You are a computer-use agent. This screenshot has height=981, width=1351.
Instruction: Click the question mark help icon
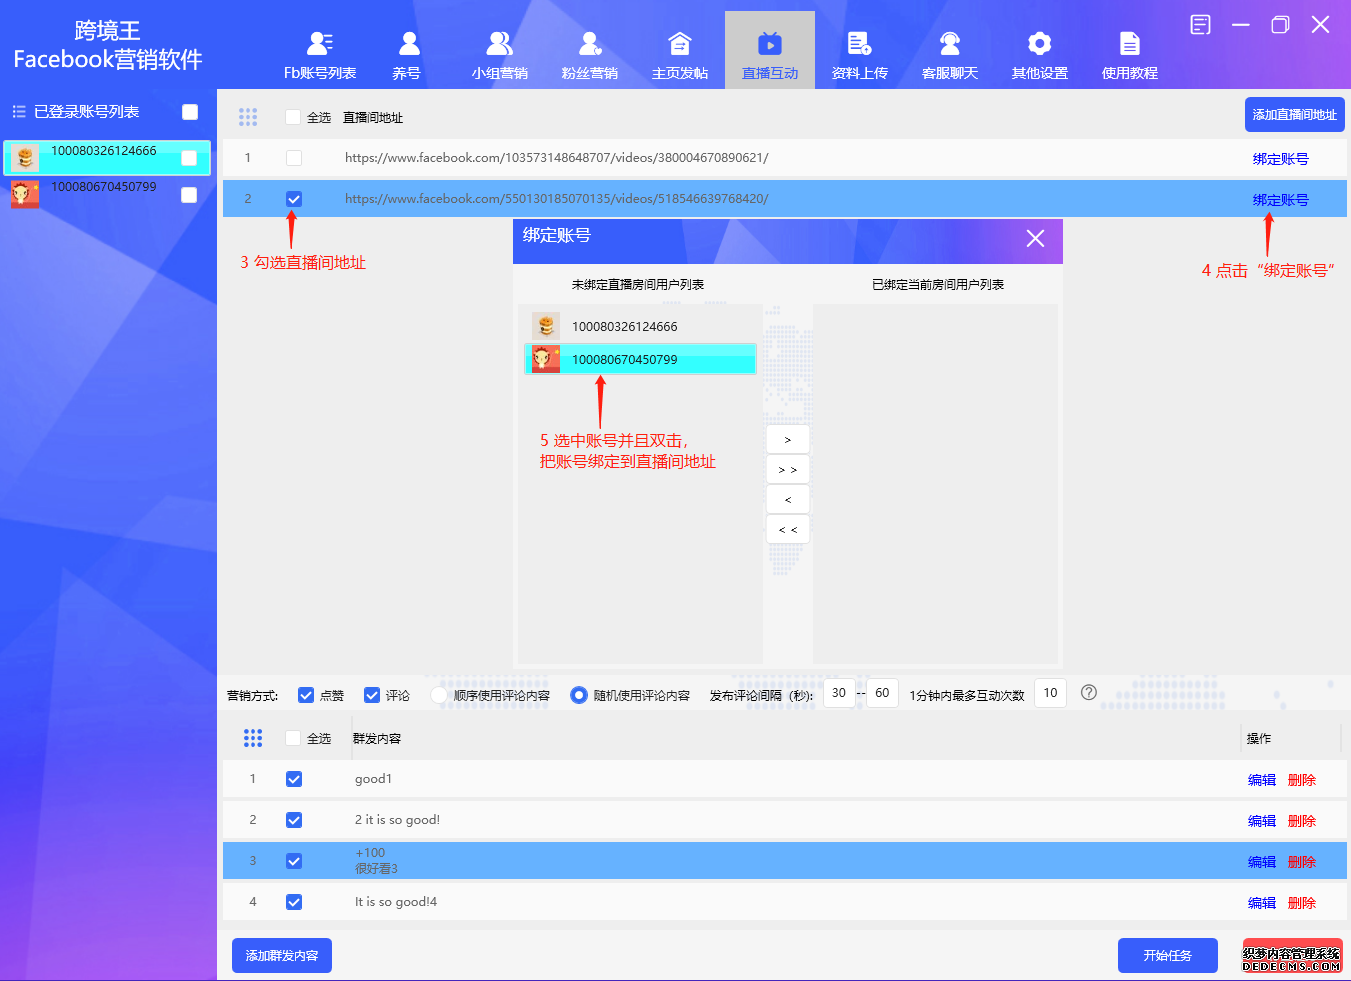[1088, 692]
